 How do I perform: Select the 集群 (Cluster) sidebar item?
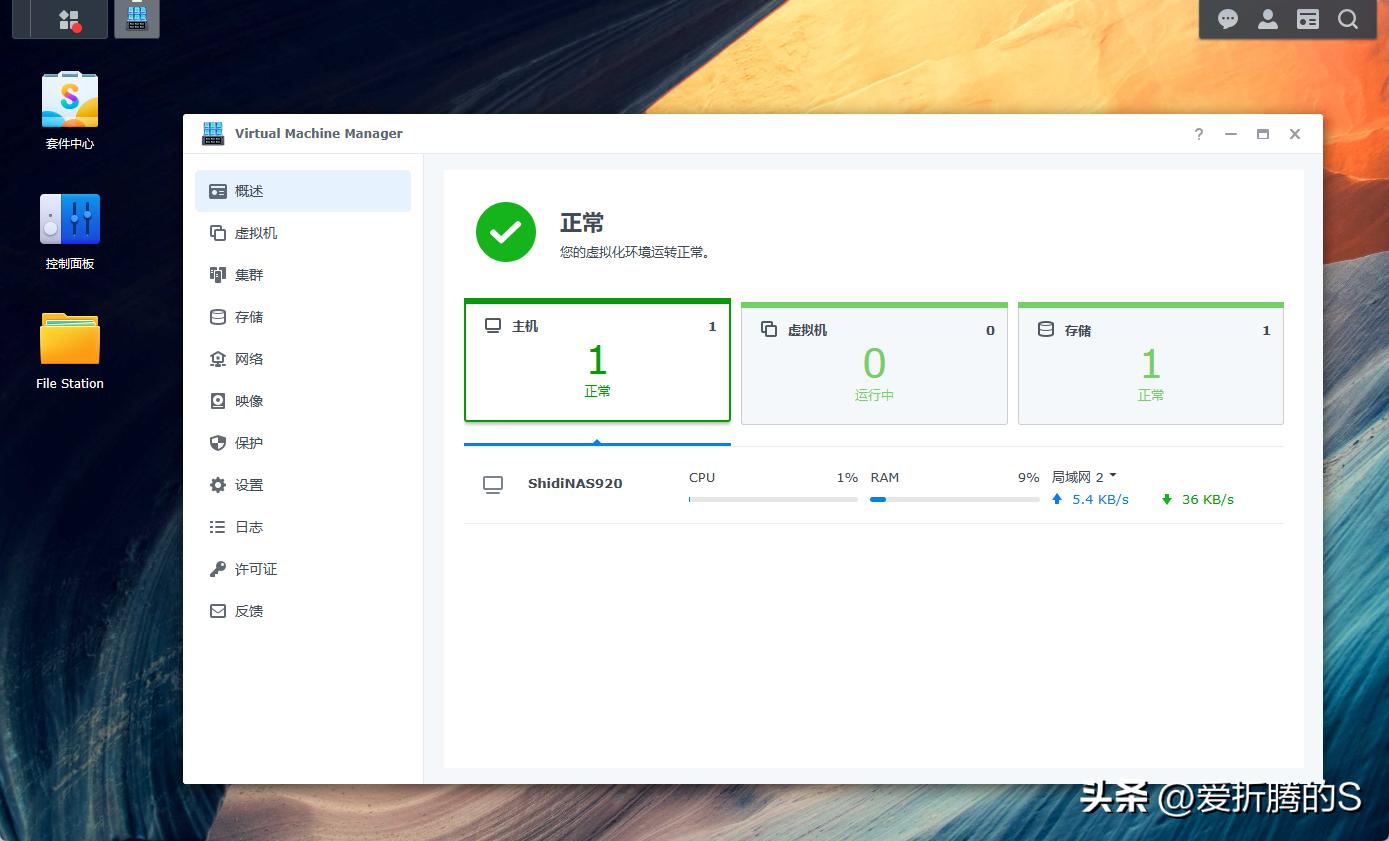[247, 274]
